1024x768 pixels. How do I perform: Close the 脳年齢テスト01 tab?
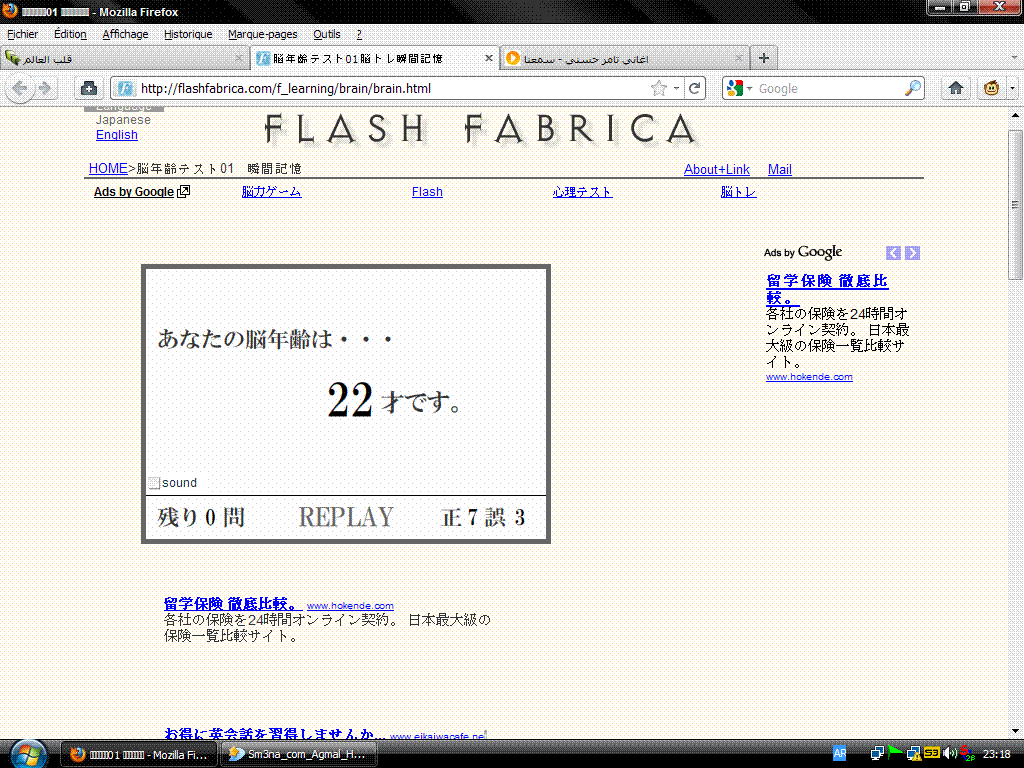click(x=488, y=58)
